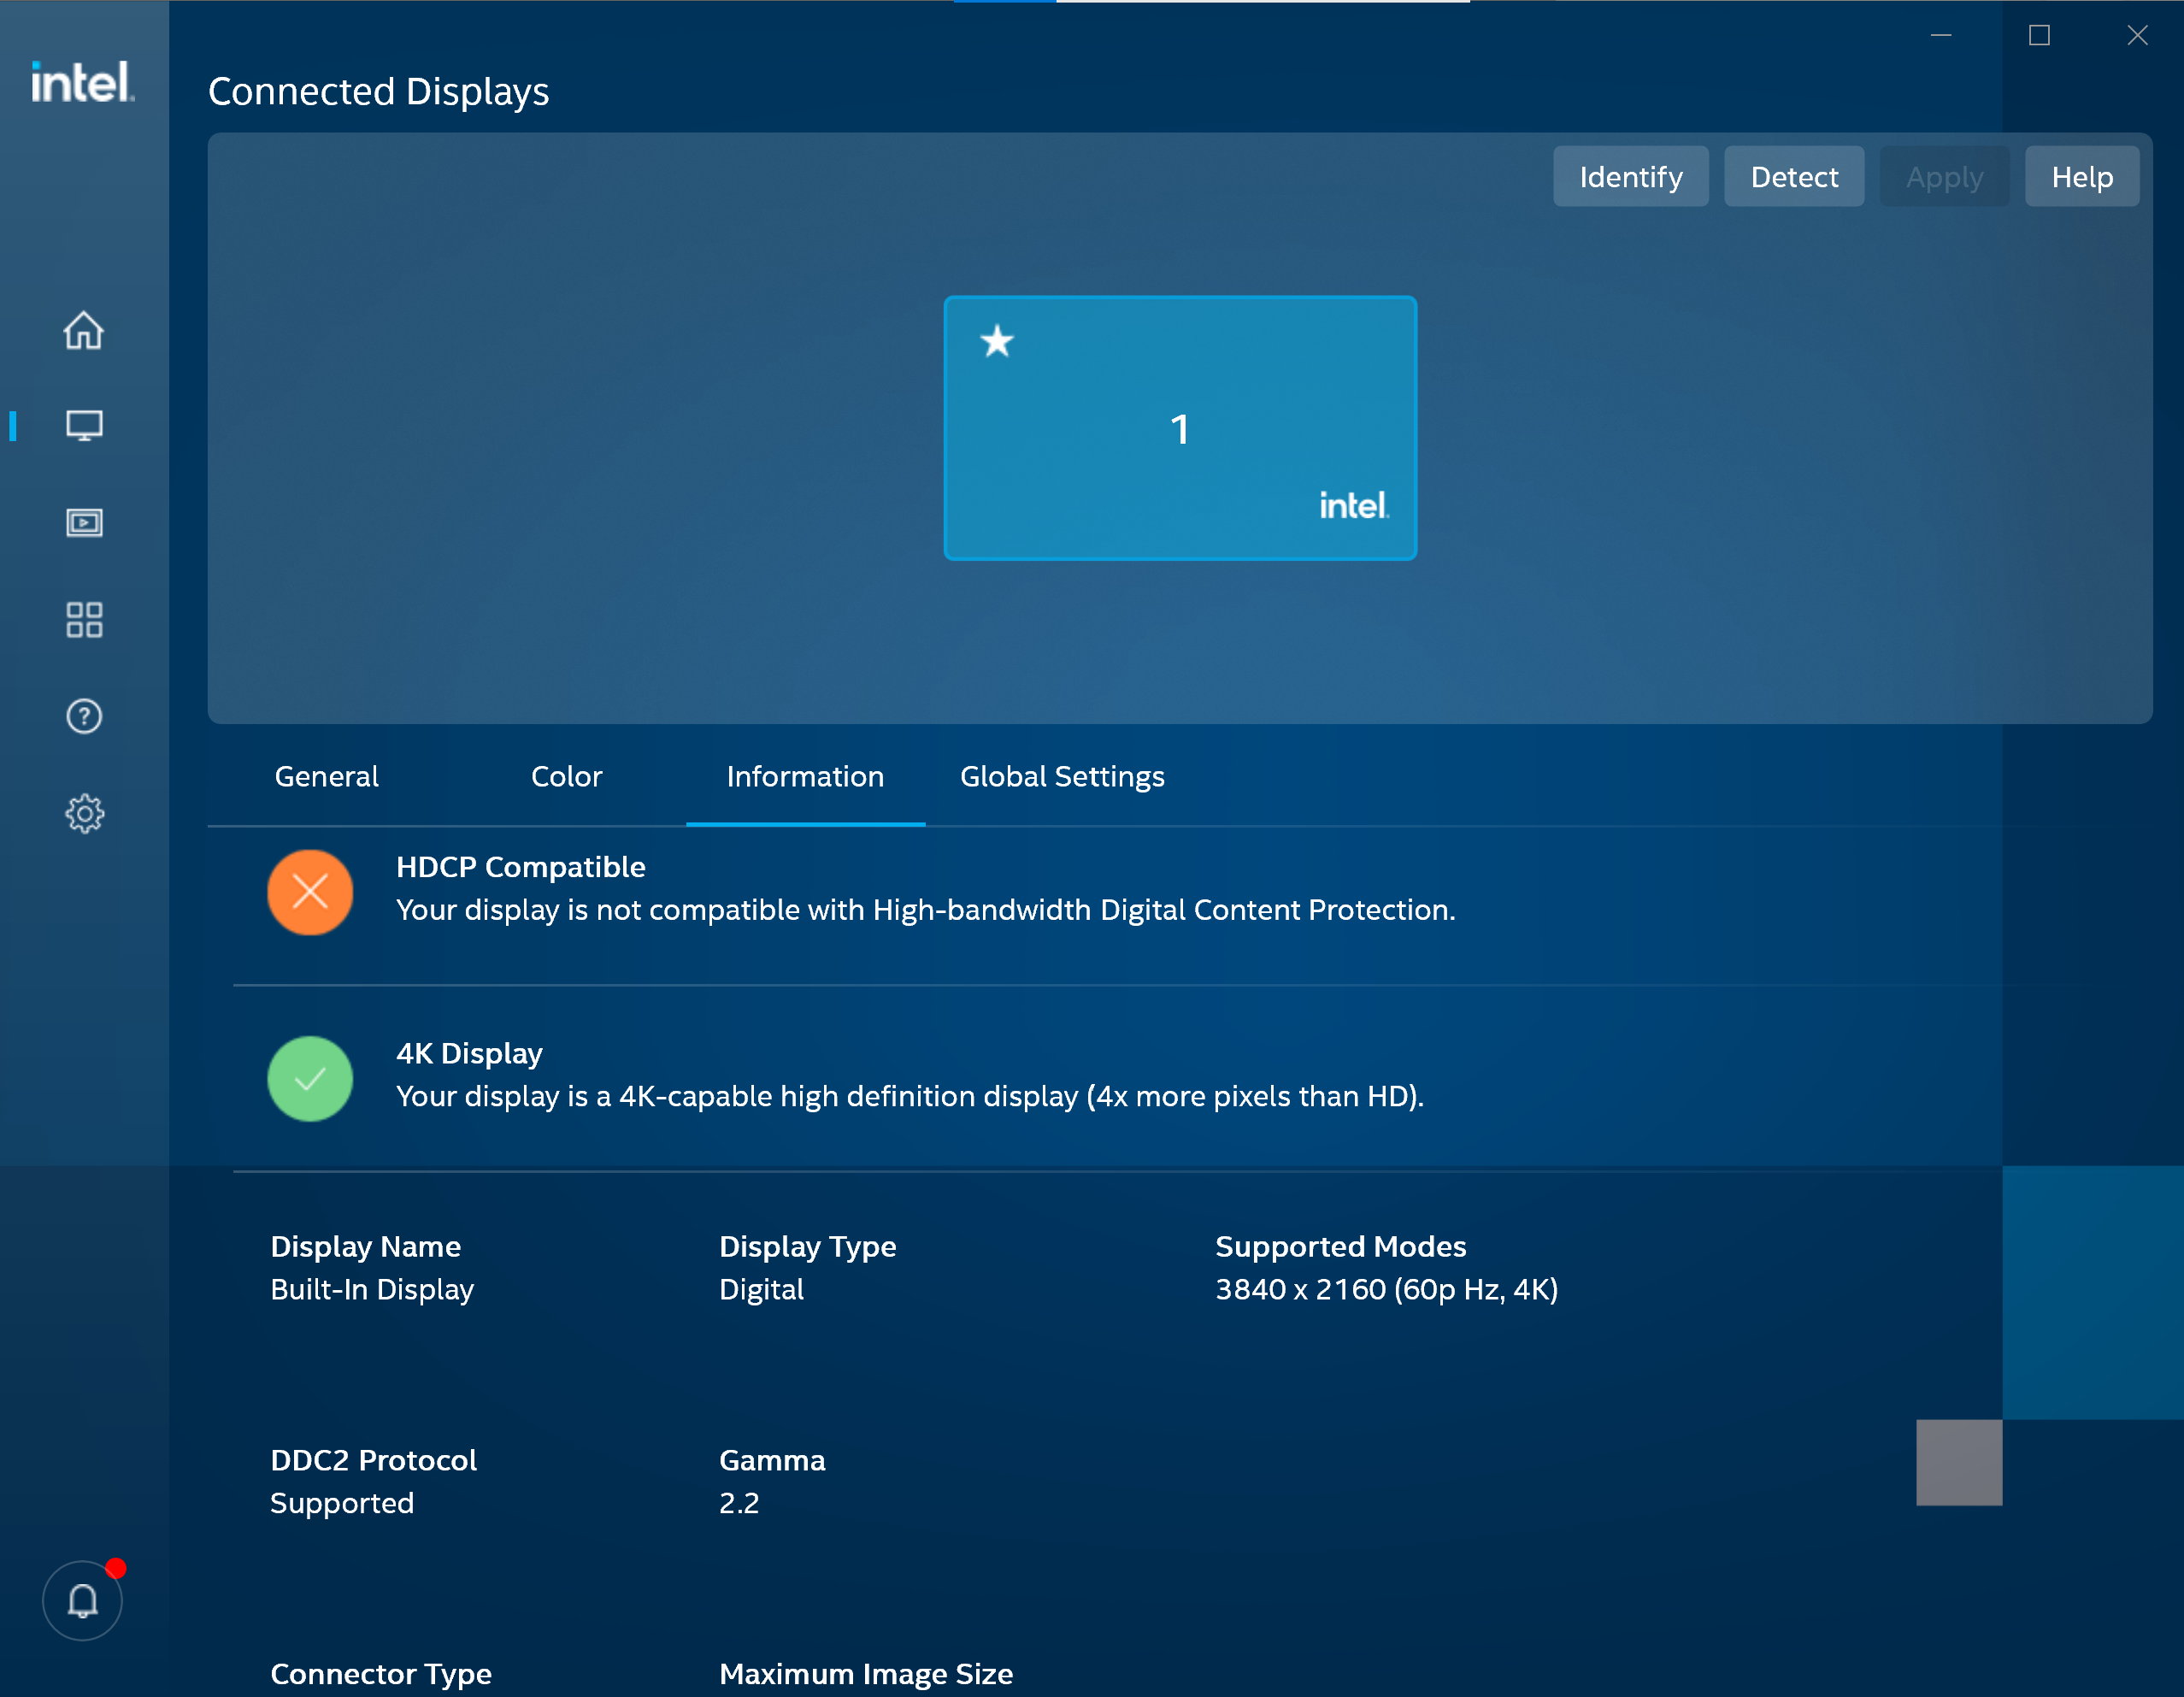Switch to the Color tab
Viewport: 2184px width, 1697px height.
click(567, 777)
